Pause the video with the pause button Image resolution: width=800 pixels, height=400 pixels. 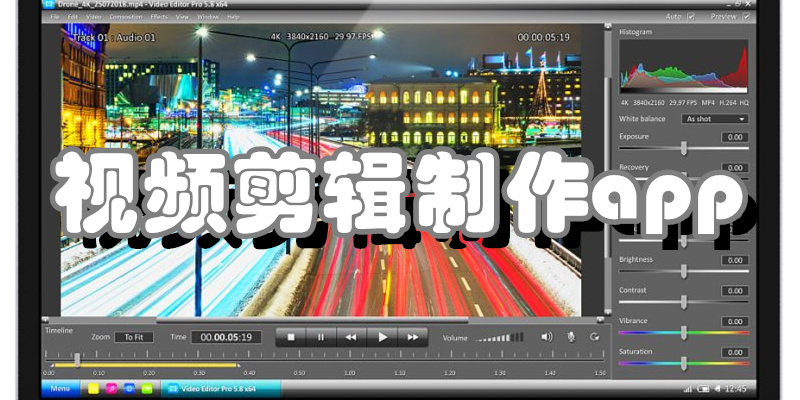point(321,337)
